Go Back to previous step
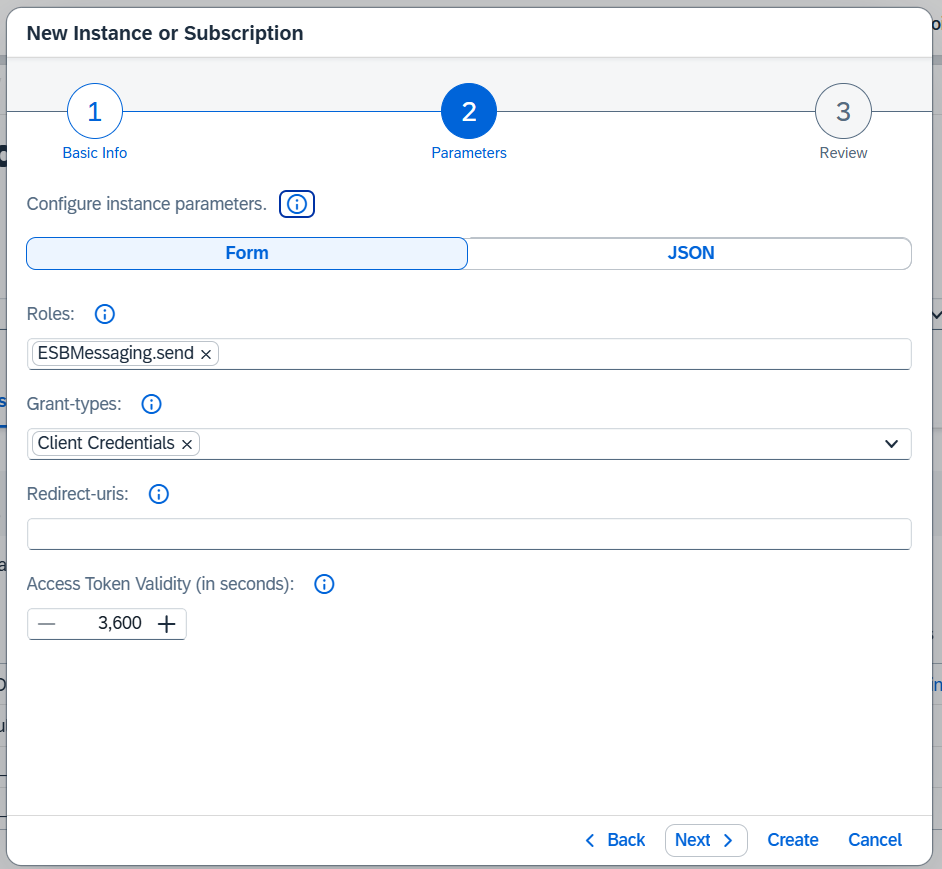The image size is (942, 869). [x=615, y=840]
